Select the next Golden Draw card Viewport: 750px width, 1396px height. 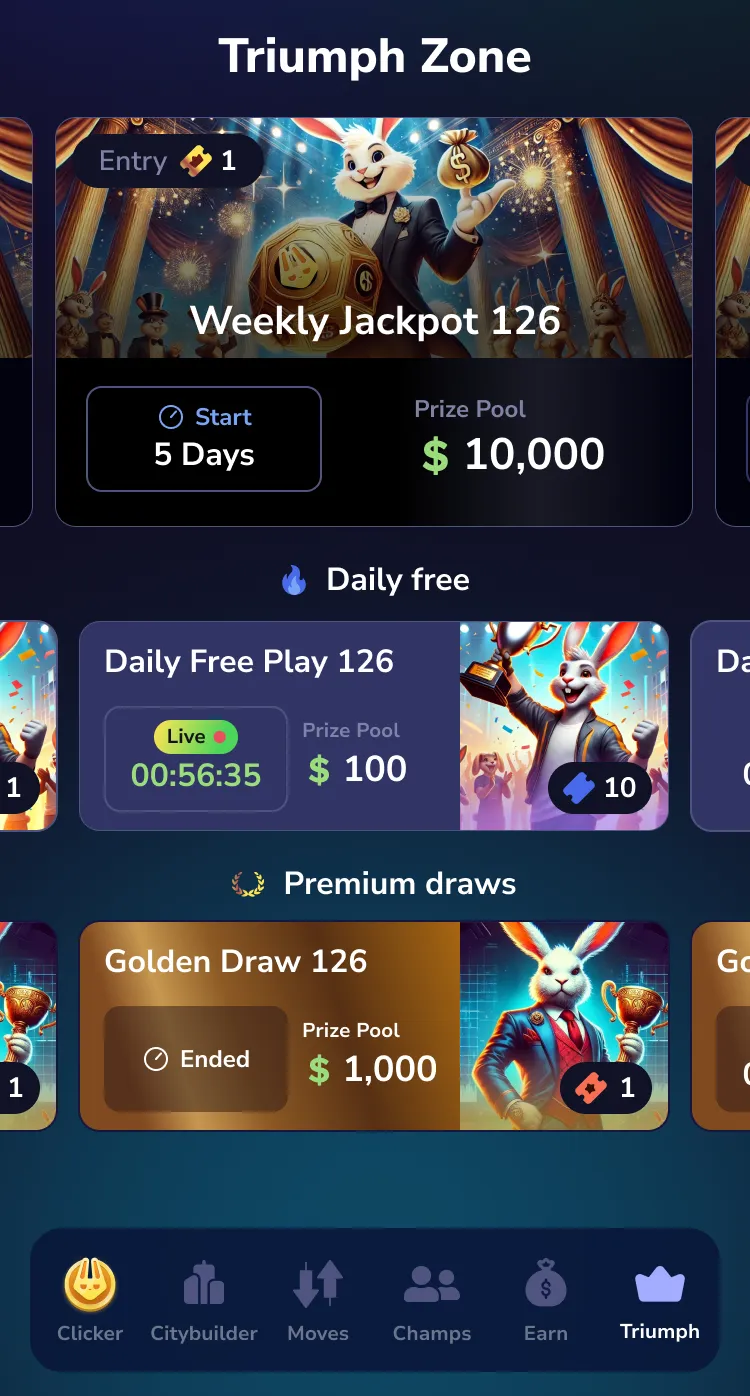721,1026
